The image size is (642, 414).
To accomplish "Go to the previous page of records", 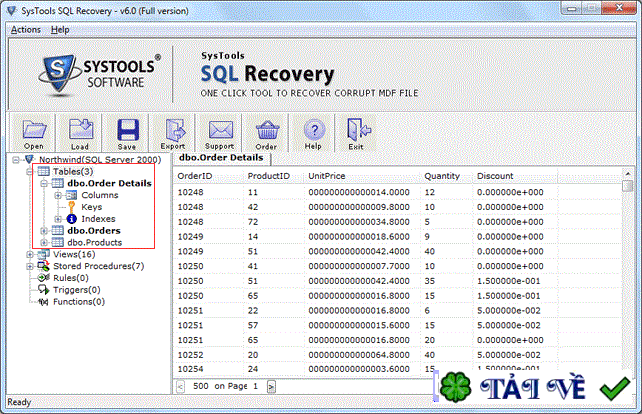I will point(181,386).
